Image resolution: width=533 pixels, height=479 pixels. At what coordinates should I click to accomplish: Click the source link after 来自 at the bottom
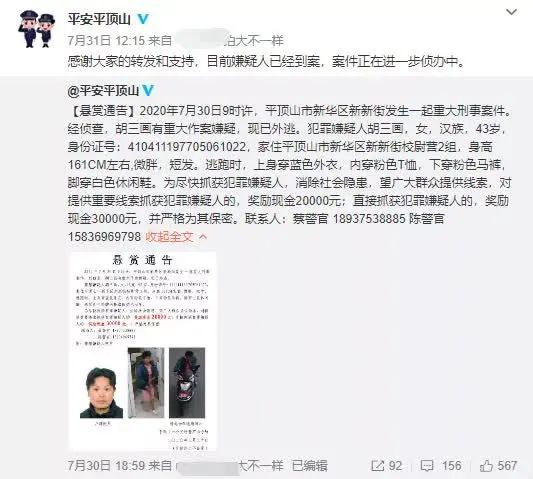[x=230, y=466]
